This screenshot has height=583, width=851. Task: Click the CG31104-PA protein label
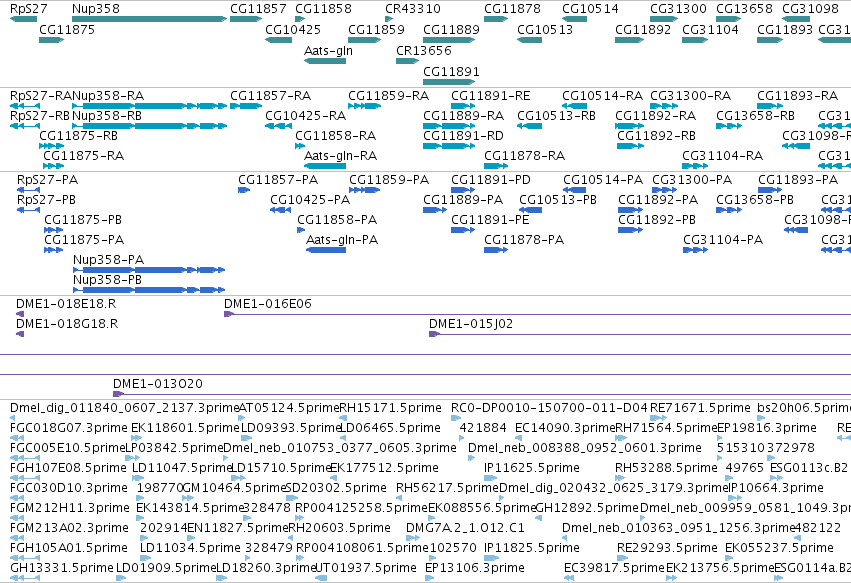pos(723,240)
